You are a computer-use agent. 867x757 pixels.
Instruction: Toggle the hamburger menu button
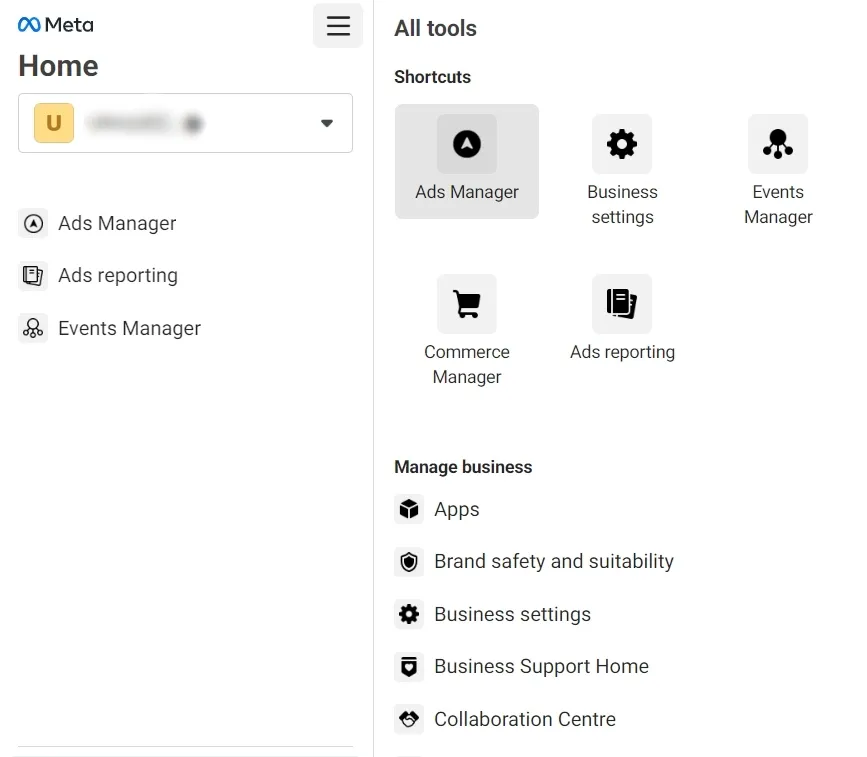point(338,25)
